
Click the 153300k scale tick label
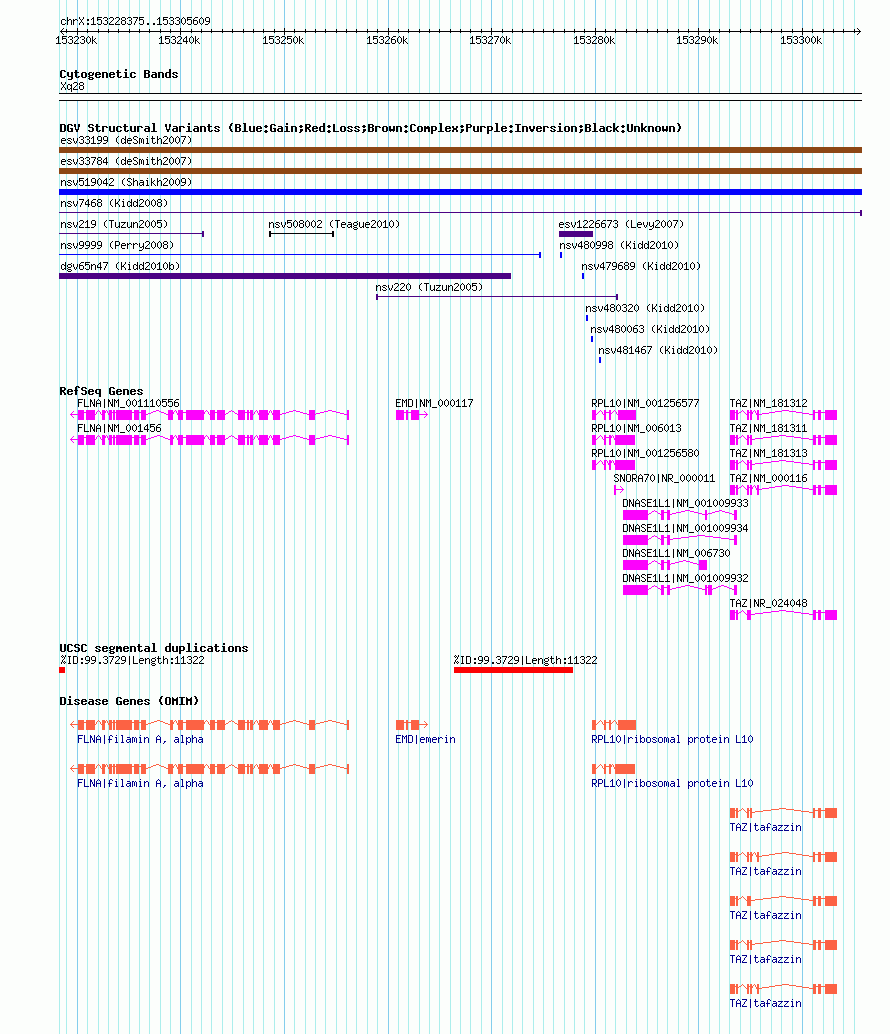801,40
